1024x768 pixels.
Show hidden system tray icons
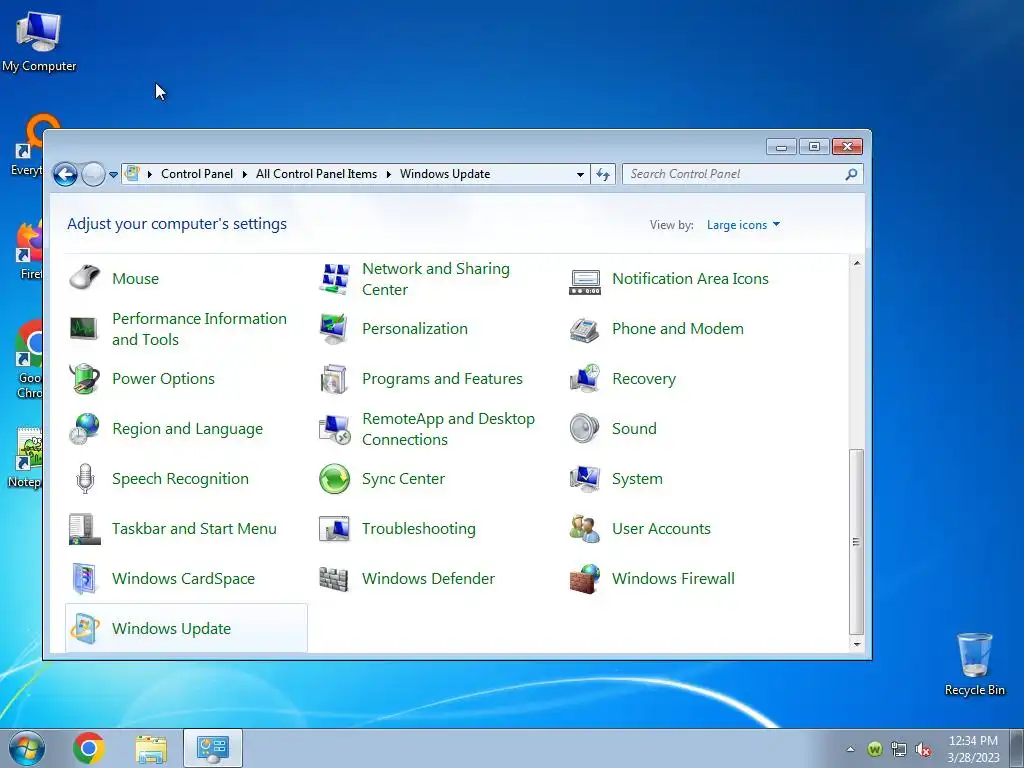[850, 749]
